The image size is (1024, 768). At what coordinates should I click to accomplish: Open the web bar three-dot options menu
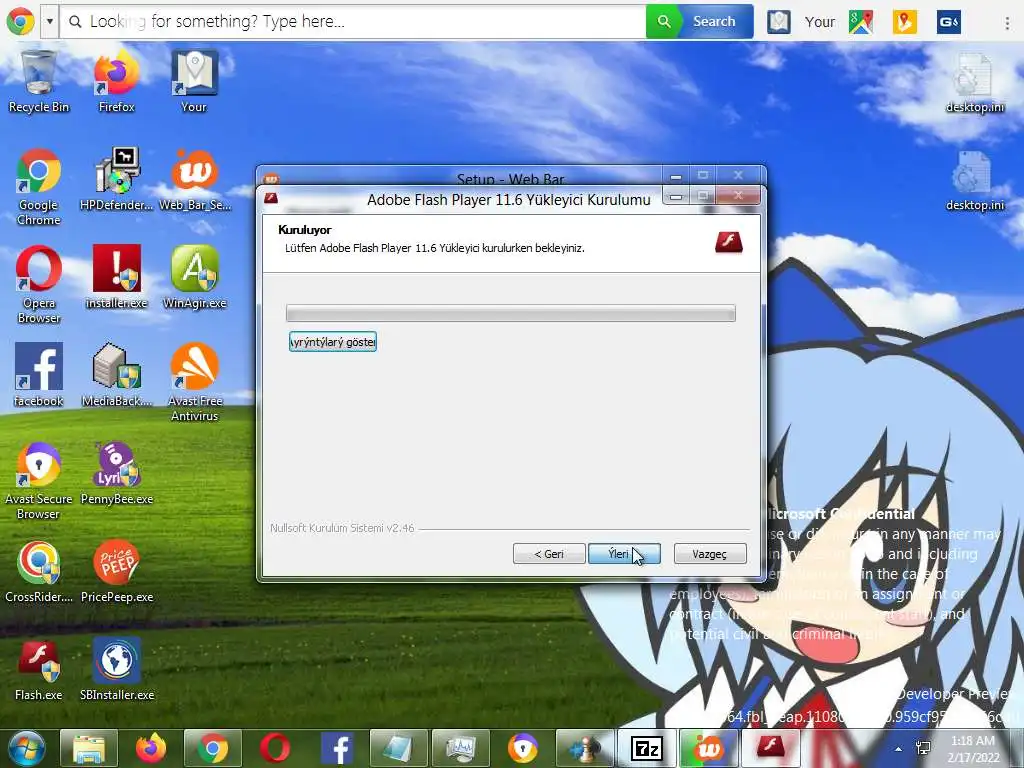pyautogui.click(x=1007, y=22)
